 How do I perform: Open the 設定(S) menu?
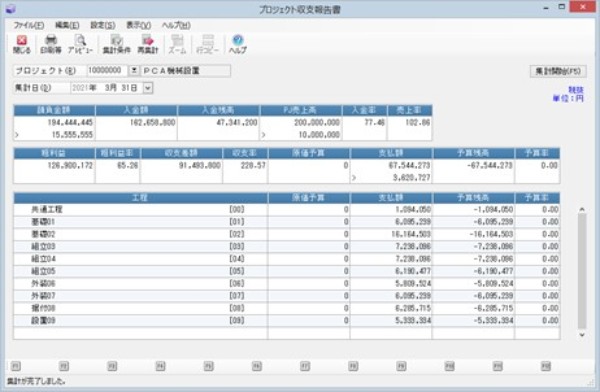coord(103,25)
